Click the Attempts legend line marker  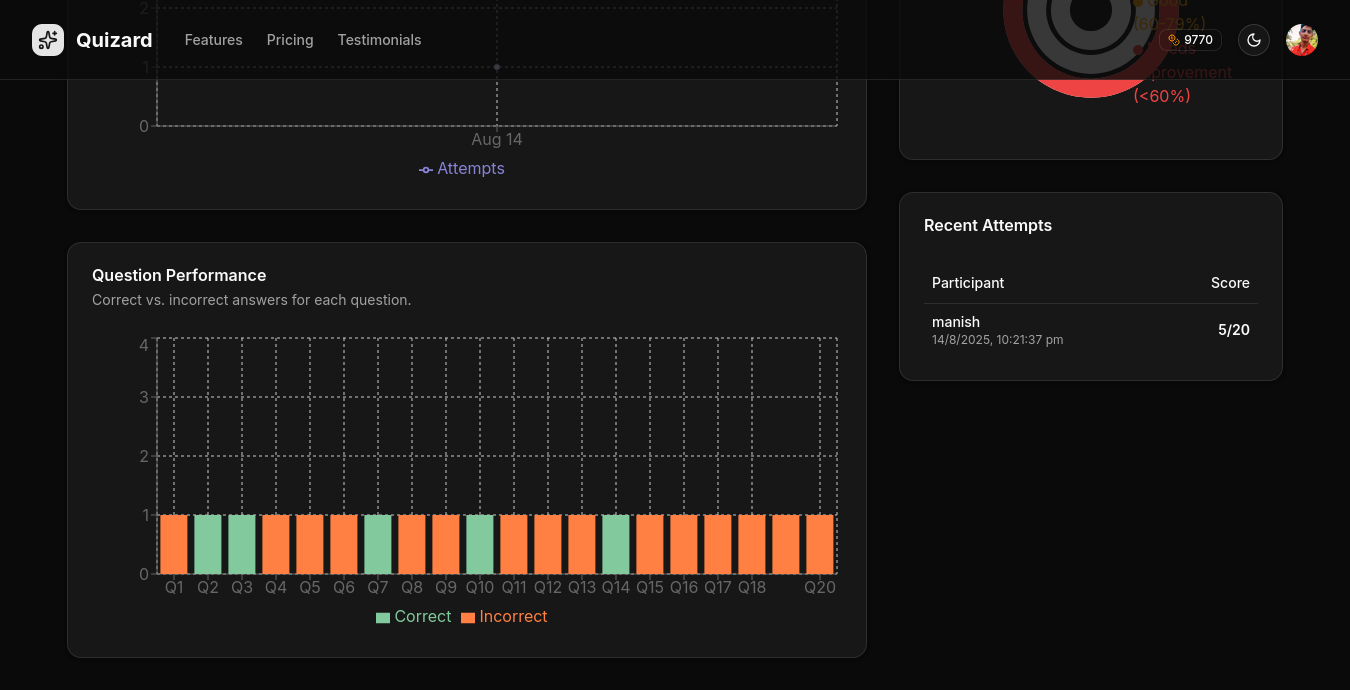[x=426, y=170]
